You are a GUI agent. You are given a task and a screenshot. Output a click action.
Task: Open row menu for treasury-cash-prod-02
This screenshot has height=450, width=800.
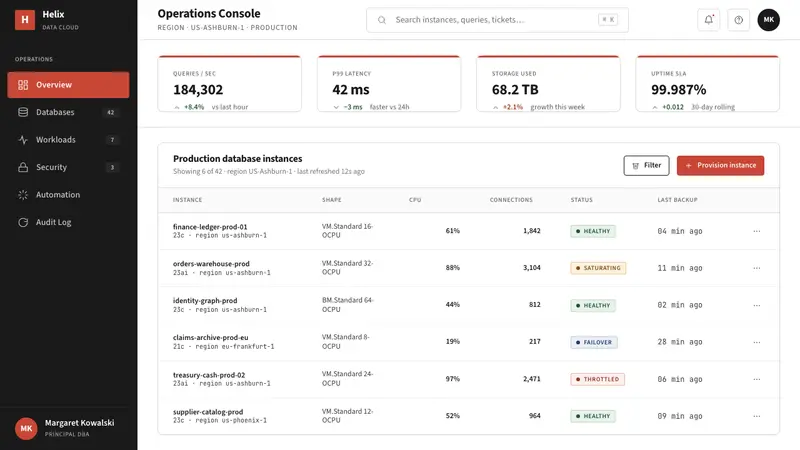click(x=757, y=379)
